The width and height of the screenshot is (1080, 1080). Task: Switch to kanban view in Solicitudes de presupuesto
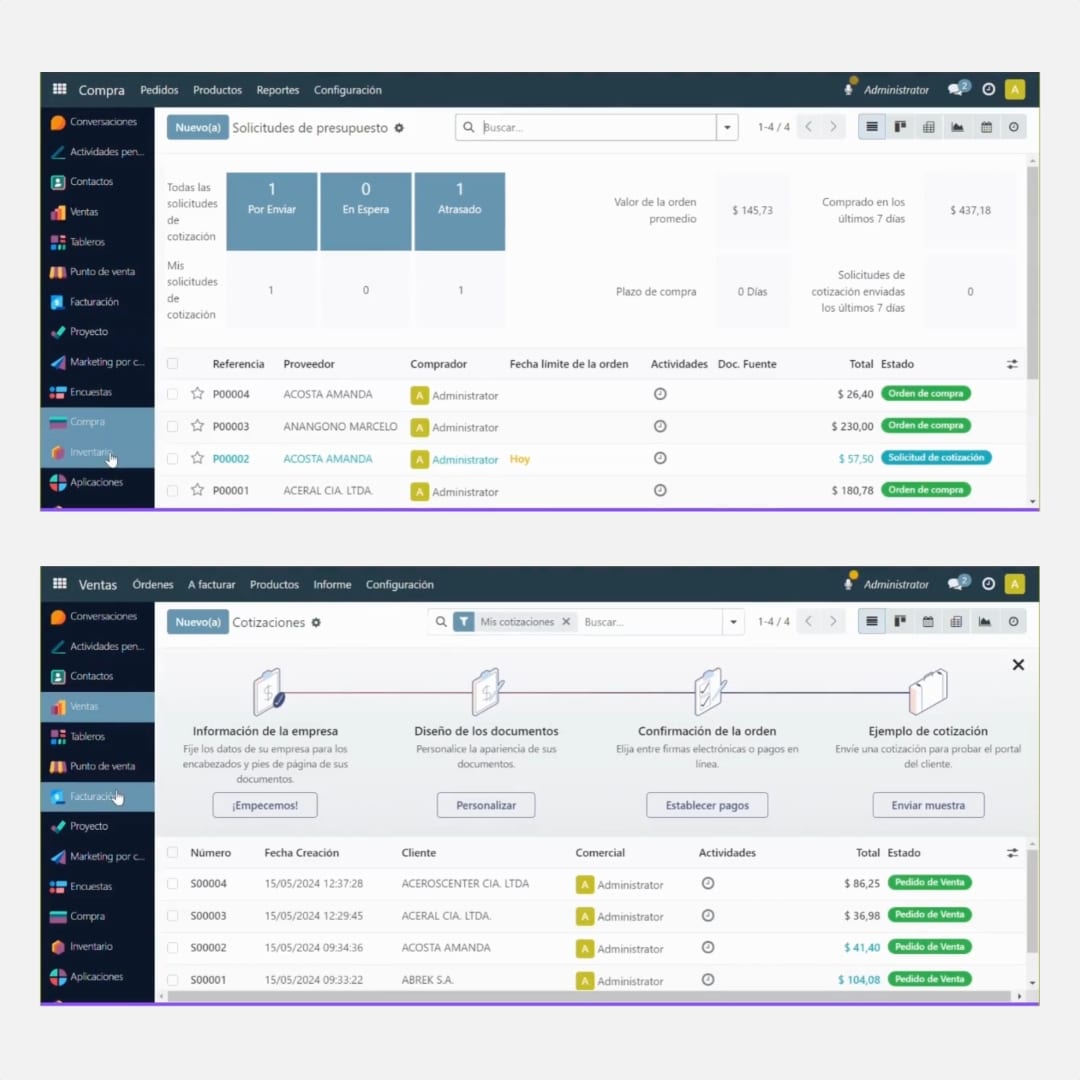900,127
